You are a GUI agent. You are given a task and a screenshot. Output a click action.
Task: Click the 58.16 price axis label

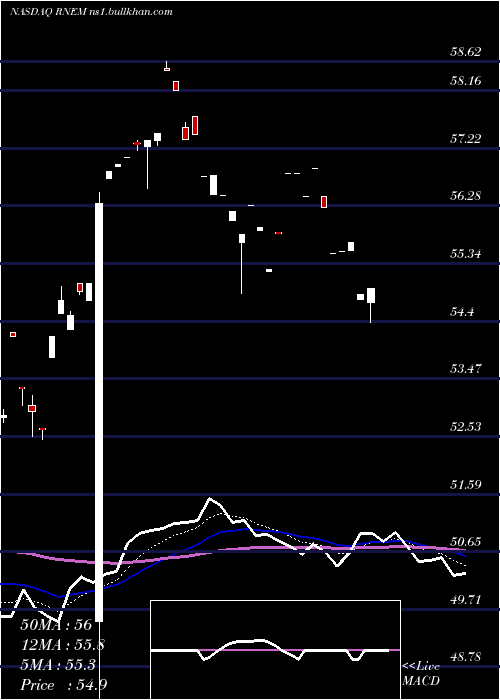[x=465, y=81]
